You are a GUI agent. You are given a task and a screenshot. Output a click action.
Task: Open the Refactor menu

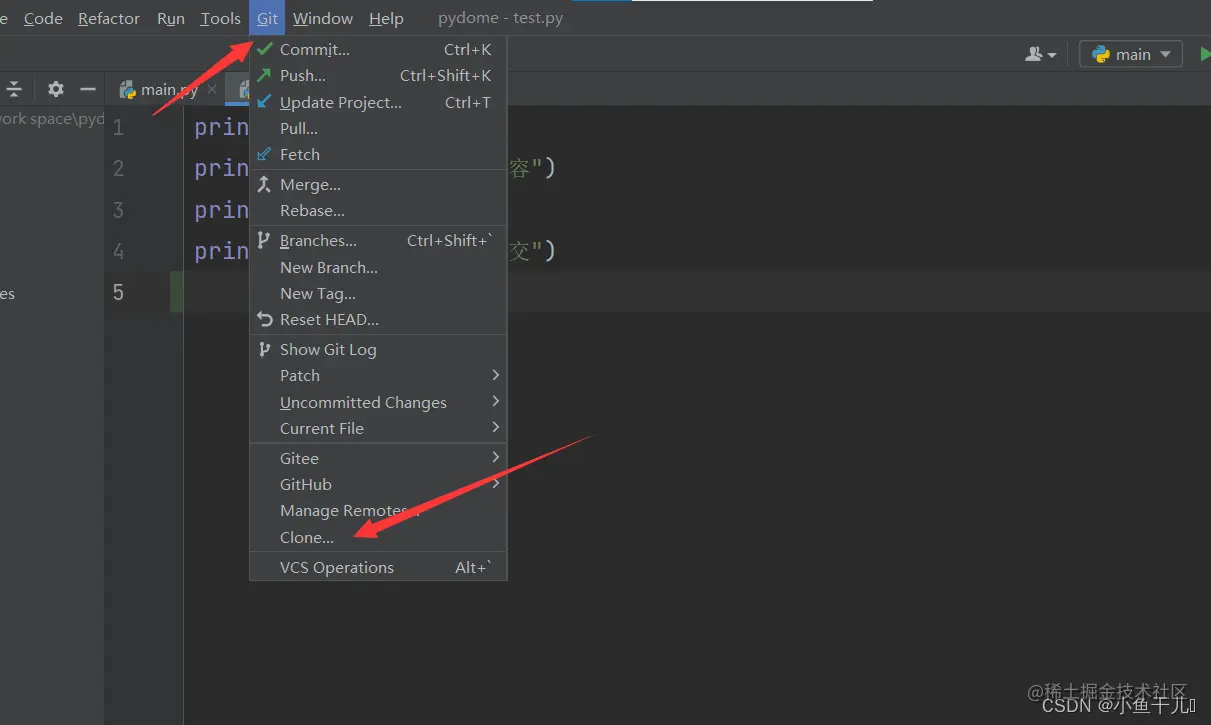[109, 18]
